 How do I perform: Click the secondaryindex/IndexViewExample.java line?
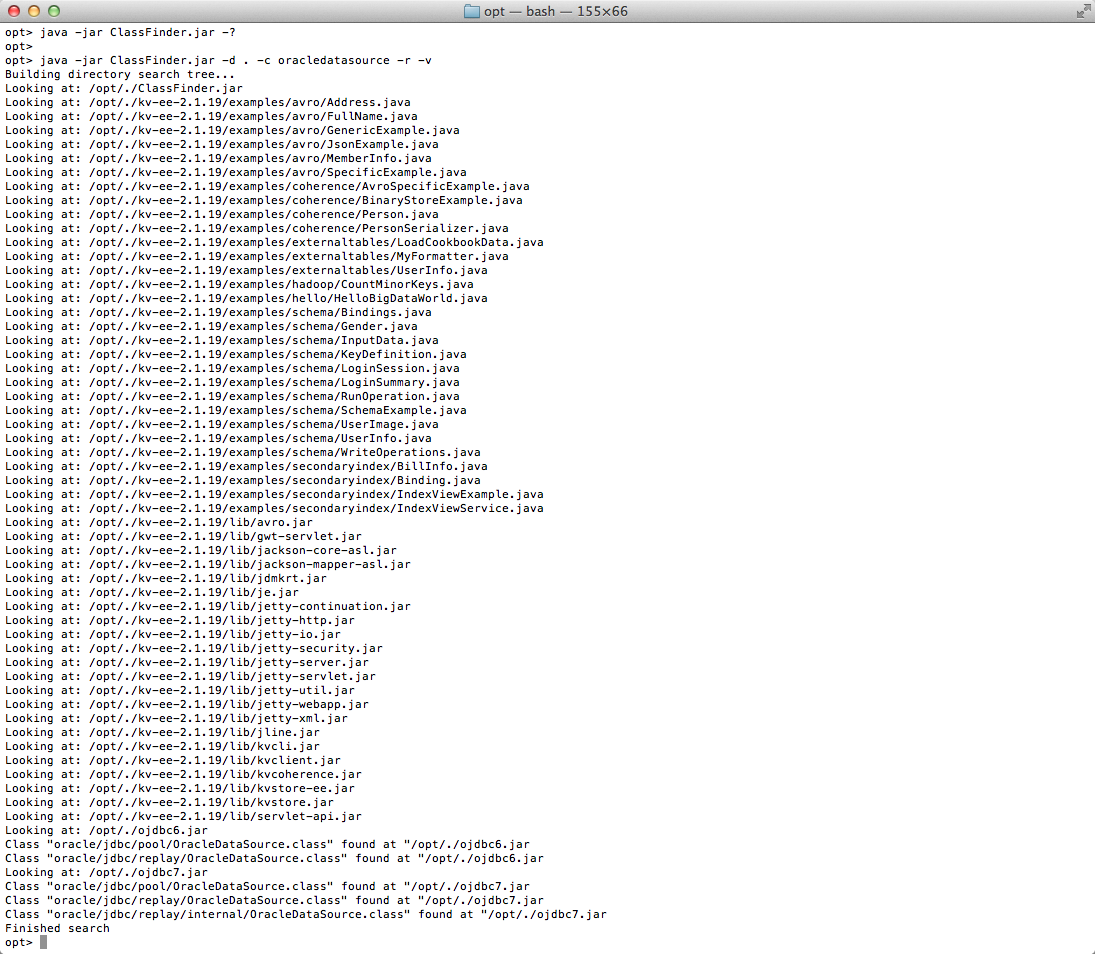tap(274, 494)
